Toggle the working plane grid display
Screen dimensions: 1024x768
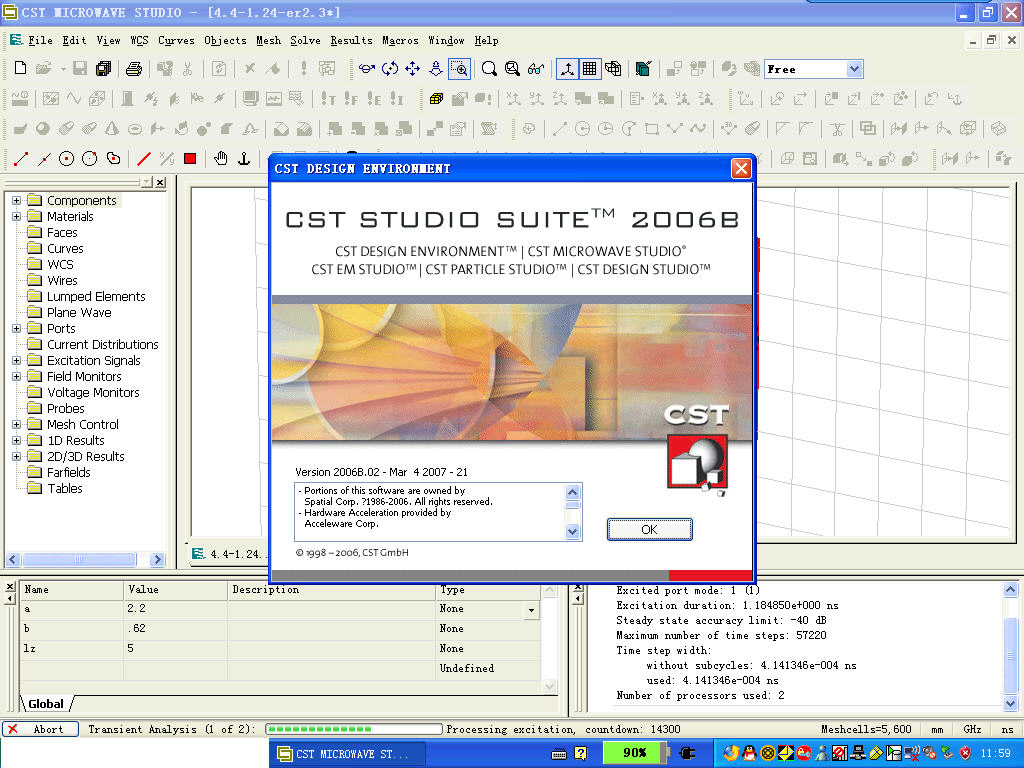(x=589, y=69)
